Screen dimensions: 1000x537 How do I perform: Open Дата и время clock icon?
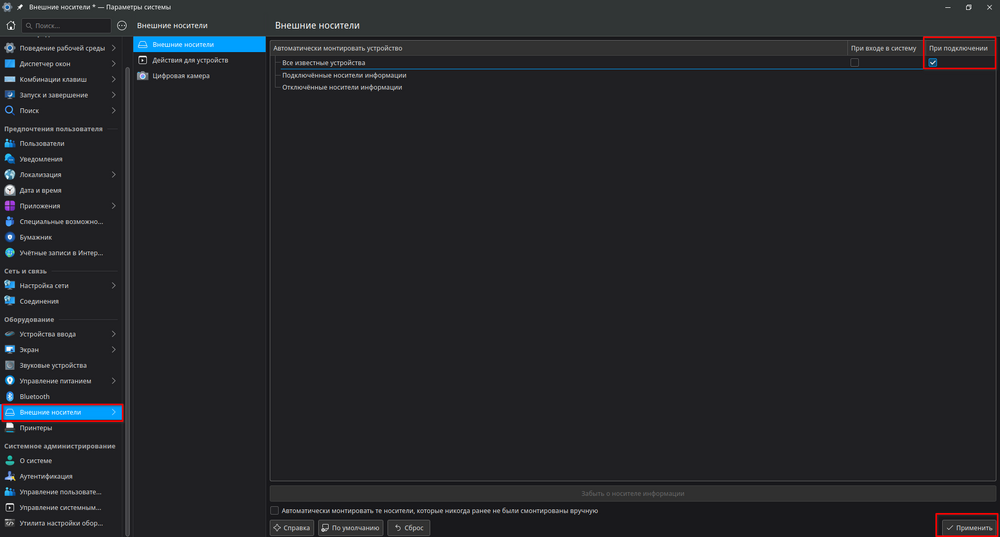coord(10,190)
